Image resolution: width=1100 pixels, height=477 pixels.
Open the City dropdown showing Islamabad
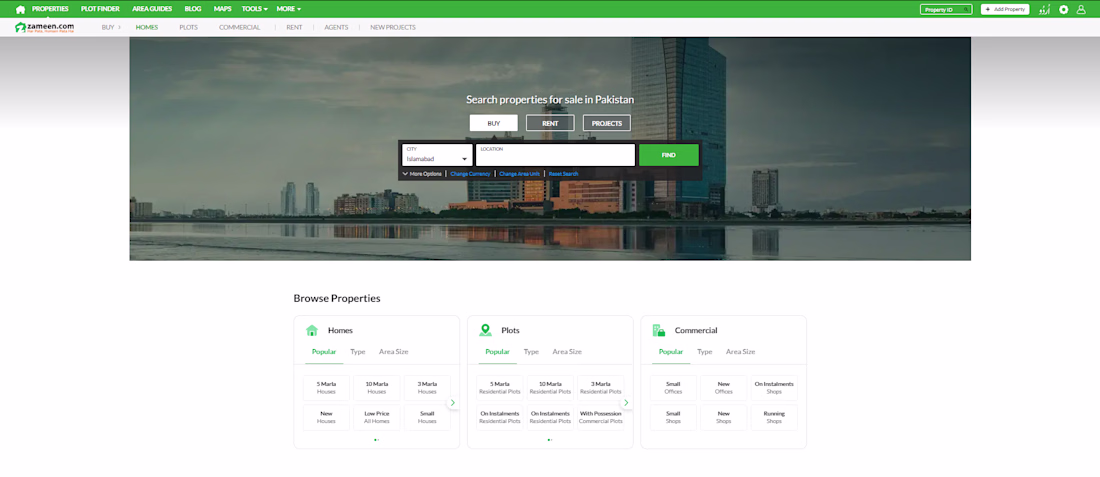[x=437, y=155]
